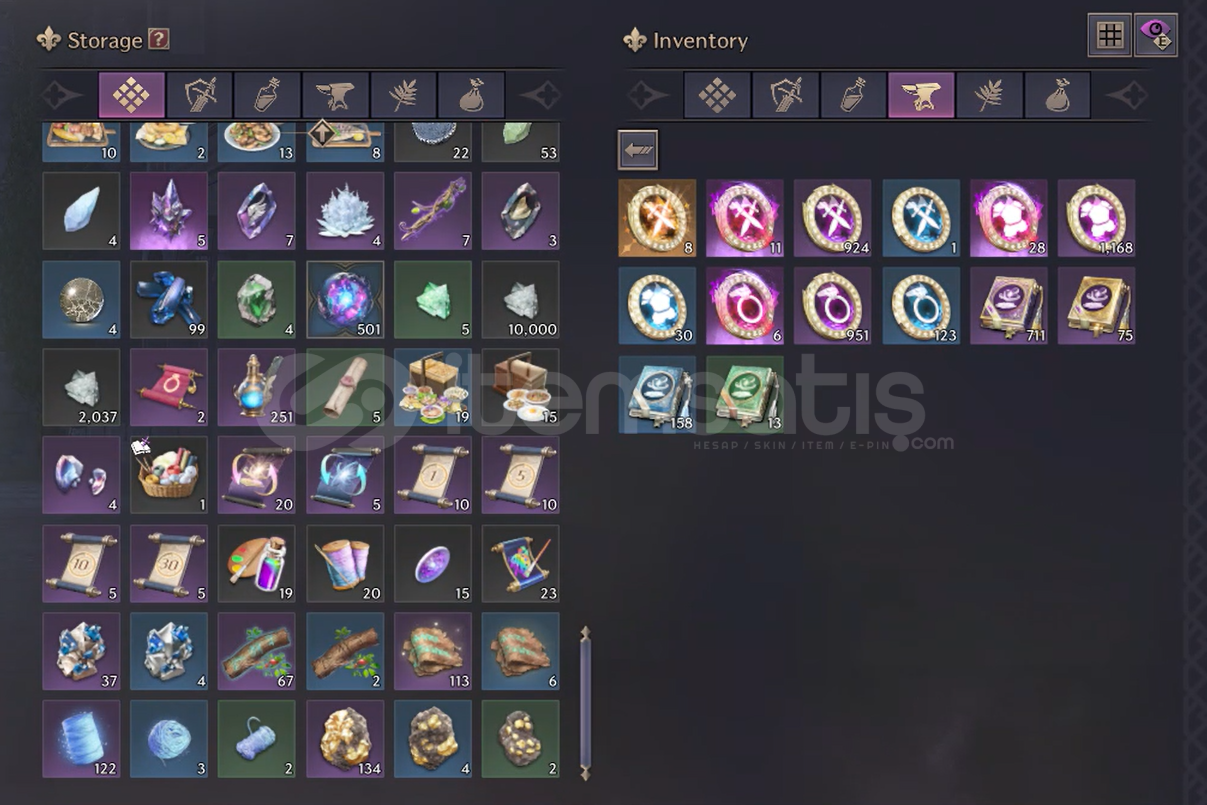1207x805 pixels.
Task: Select the blue potion flask with 251
Action: (x=257, y=388)
